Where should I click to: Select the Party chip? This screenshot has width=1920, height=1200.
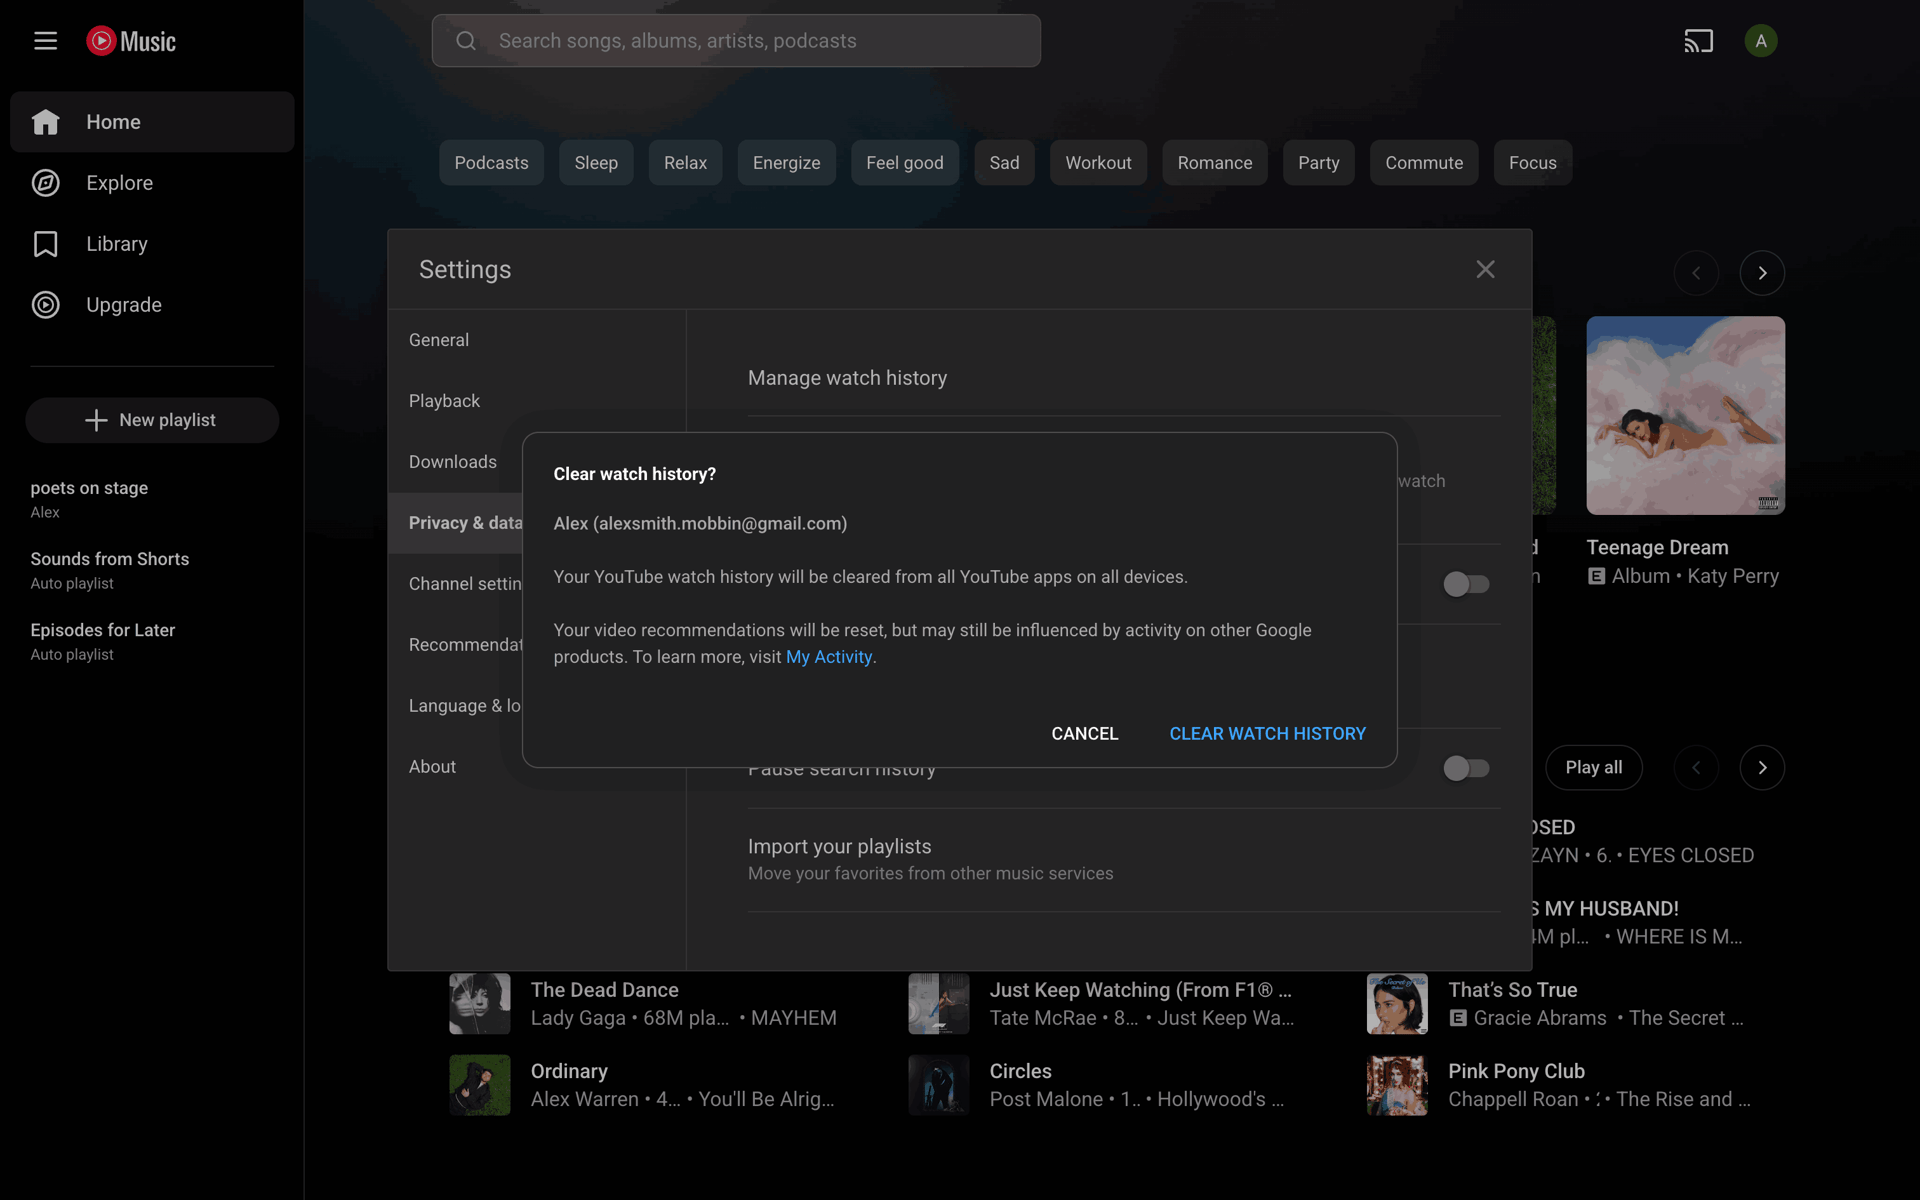point(1318,163)
